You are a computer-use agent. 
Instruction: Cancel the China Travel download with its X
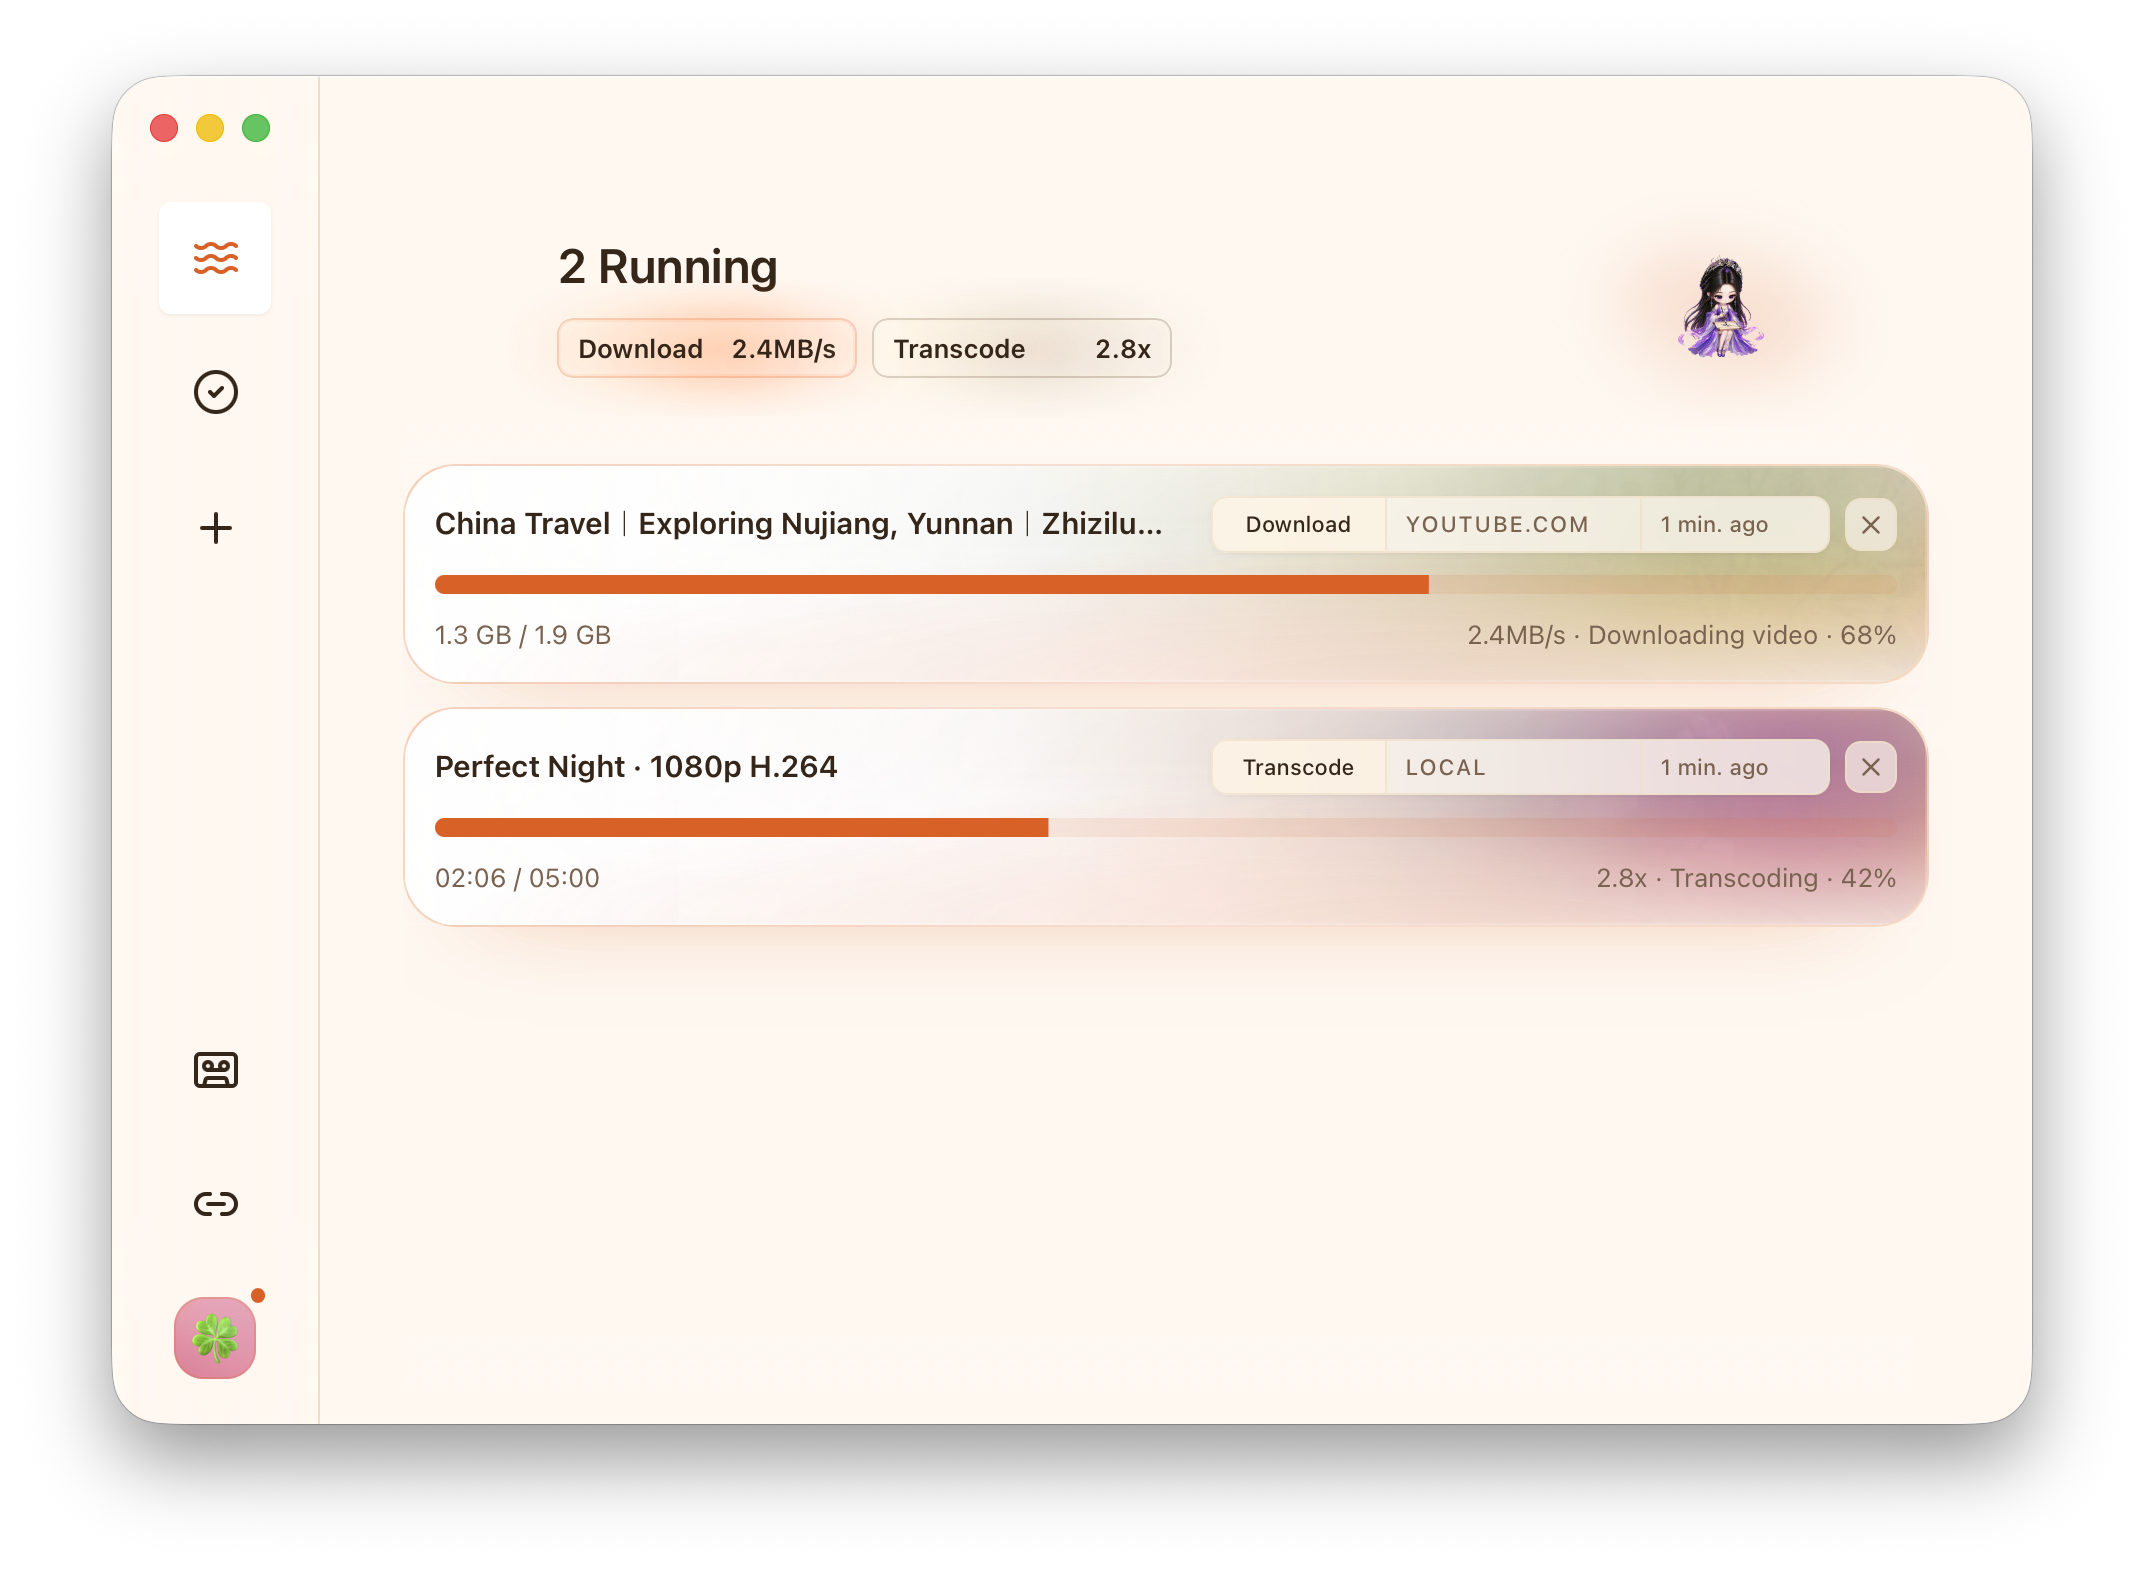[1870, 524]
